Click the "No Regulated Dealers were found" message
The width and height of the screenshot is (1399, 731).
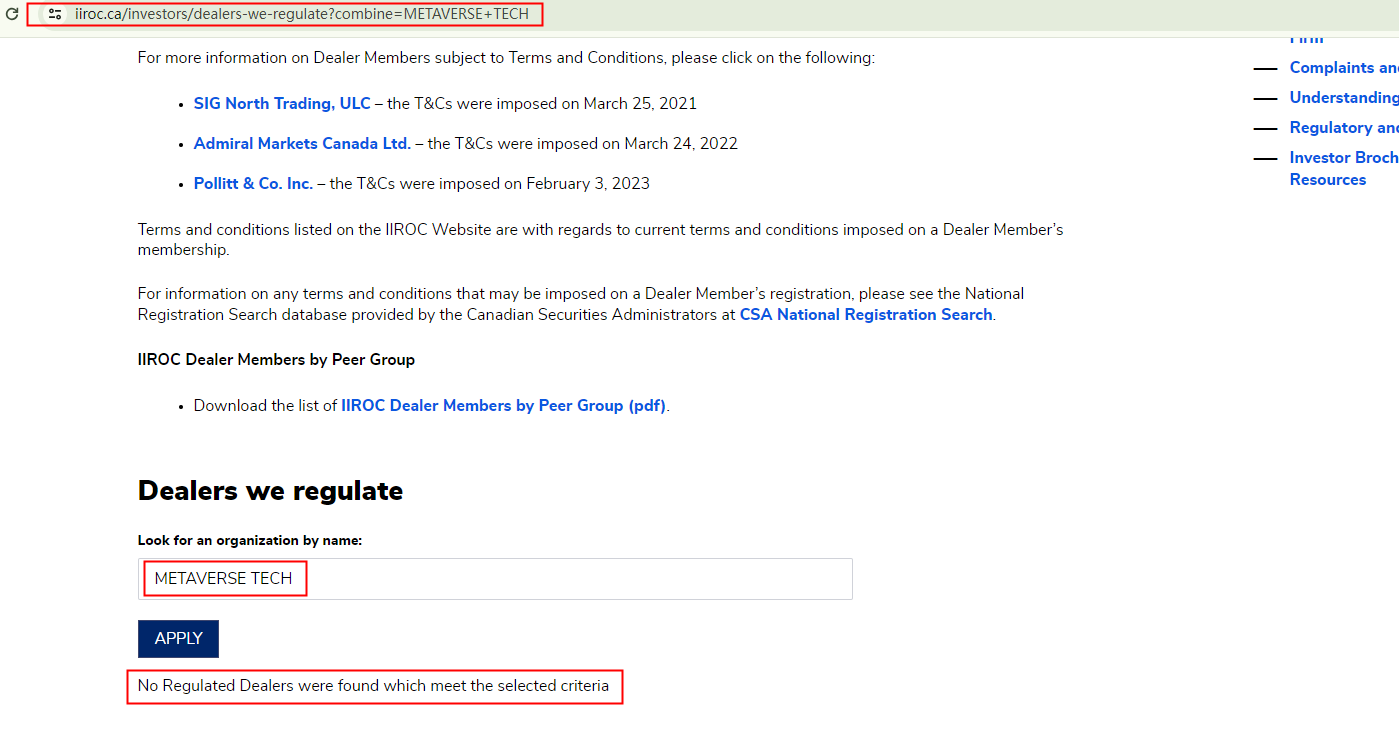click(373, 686)
